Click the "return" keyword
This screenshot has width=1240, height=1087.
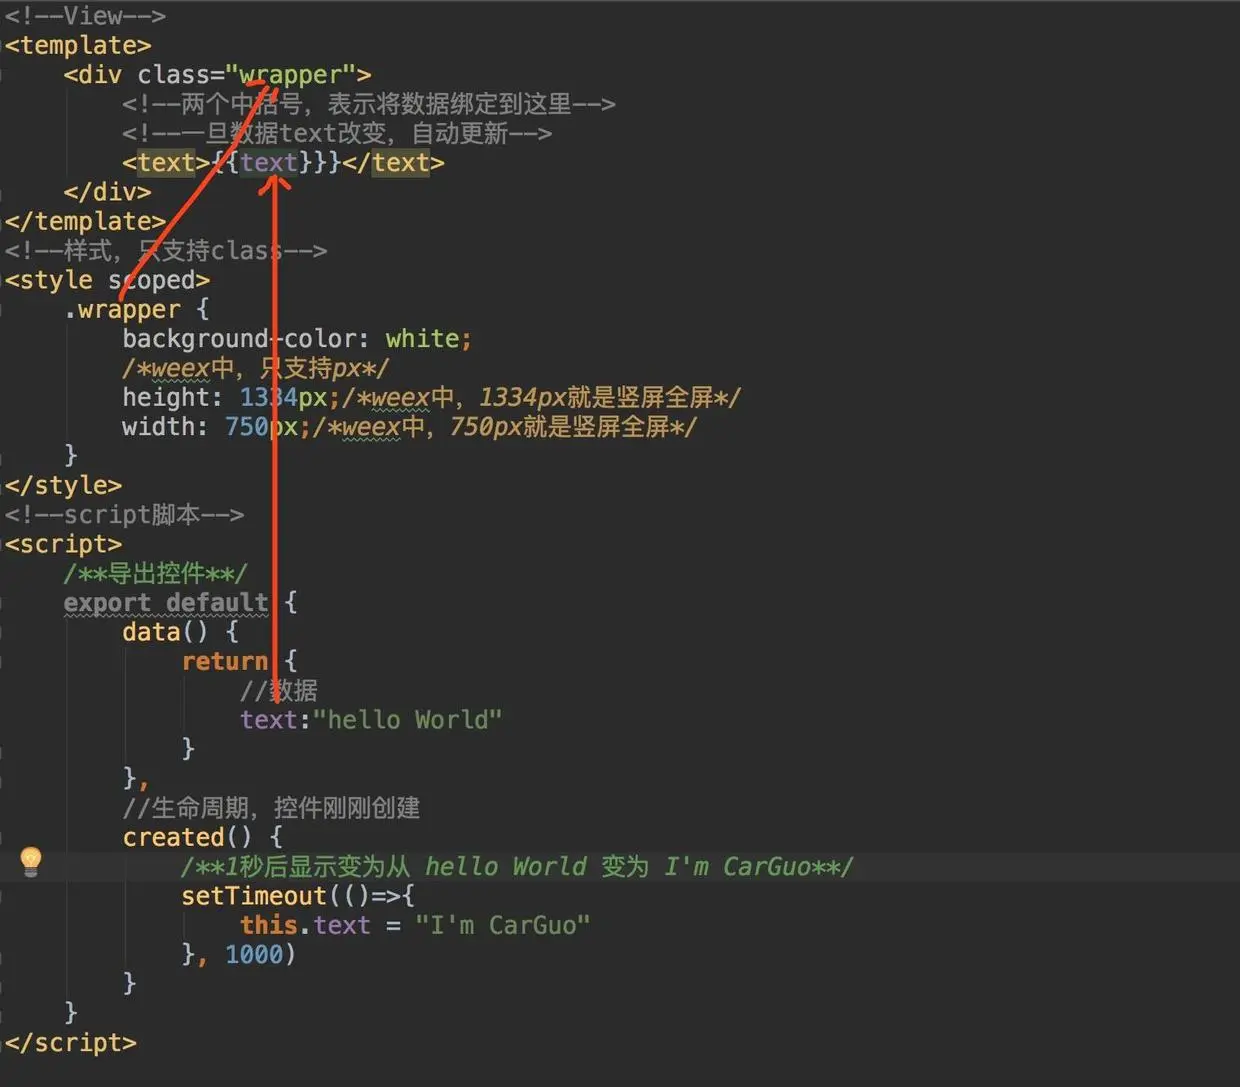[x=225, y=661]
